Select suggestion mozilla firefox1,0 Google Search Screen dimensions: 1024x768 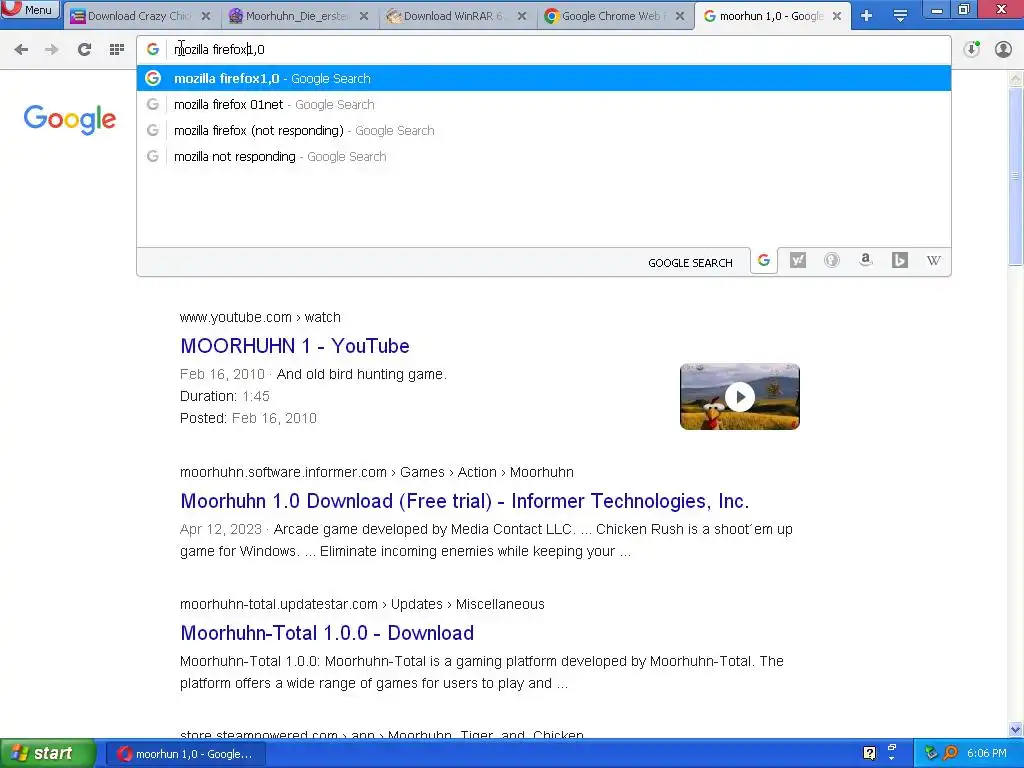click(543, 78)
